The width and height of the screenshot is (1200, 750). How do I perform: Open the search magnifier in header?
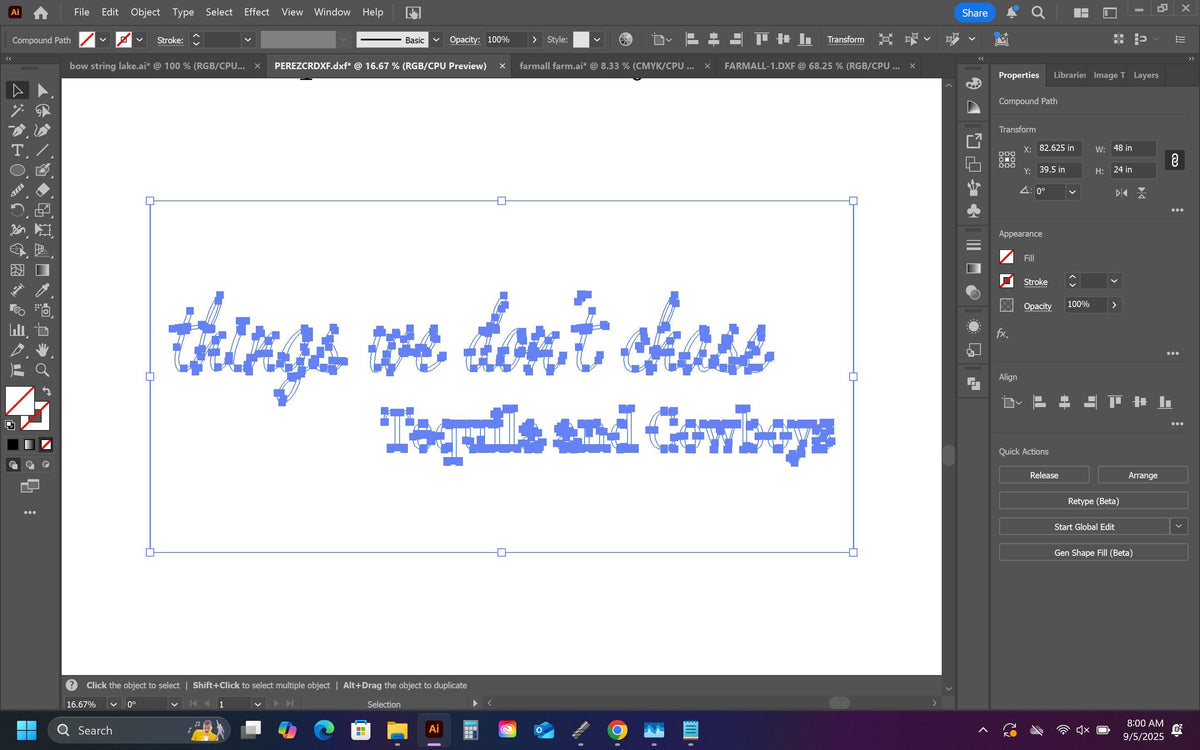click(x=1038, y=13)
